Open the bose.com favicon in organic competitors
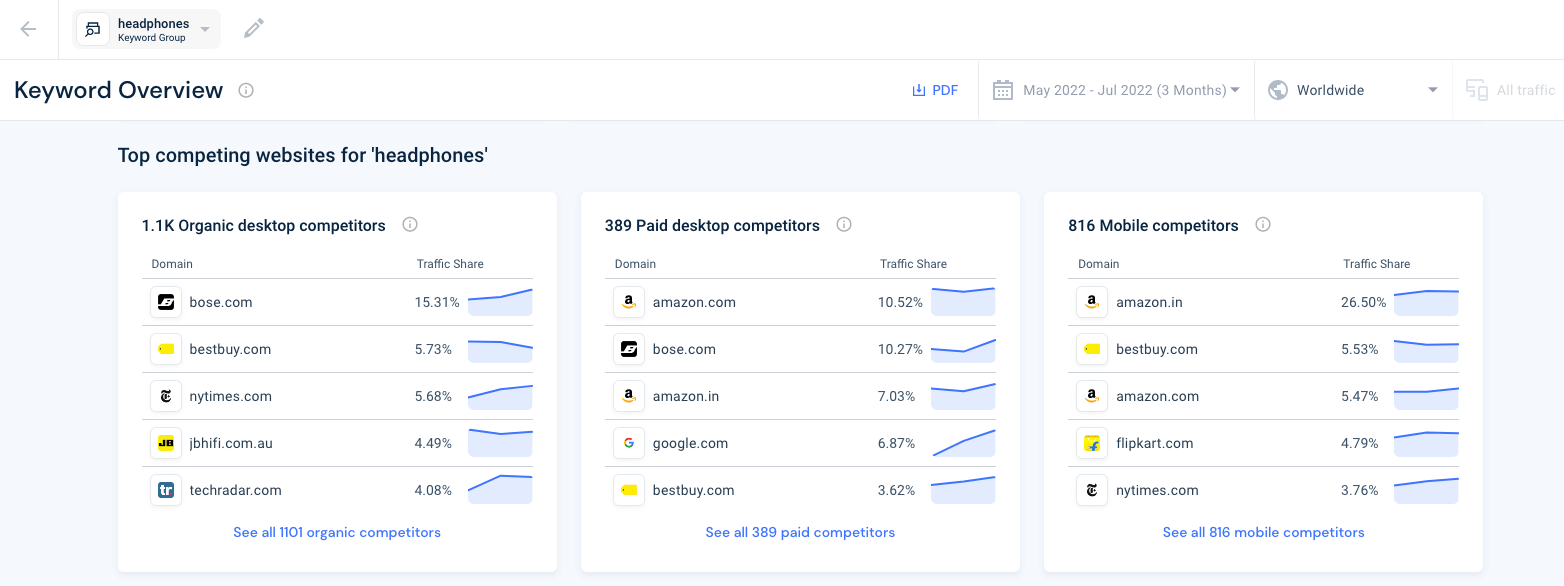1564x586 pixels. click(166, 301)
